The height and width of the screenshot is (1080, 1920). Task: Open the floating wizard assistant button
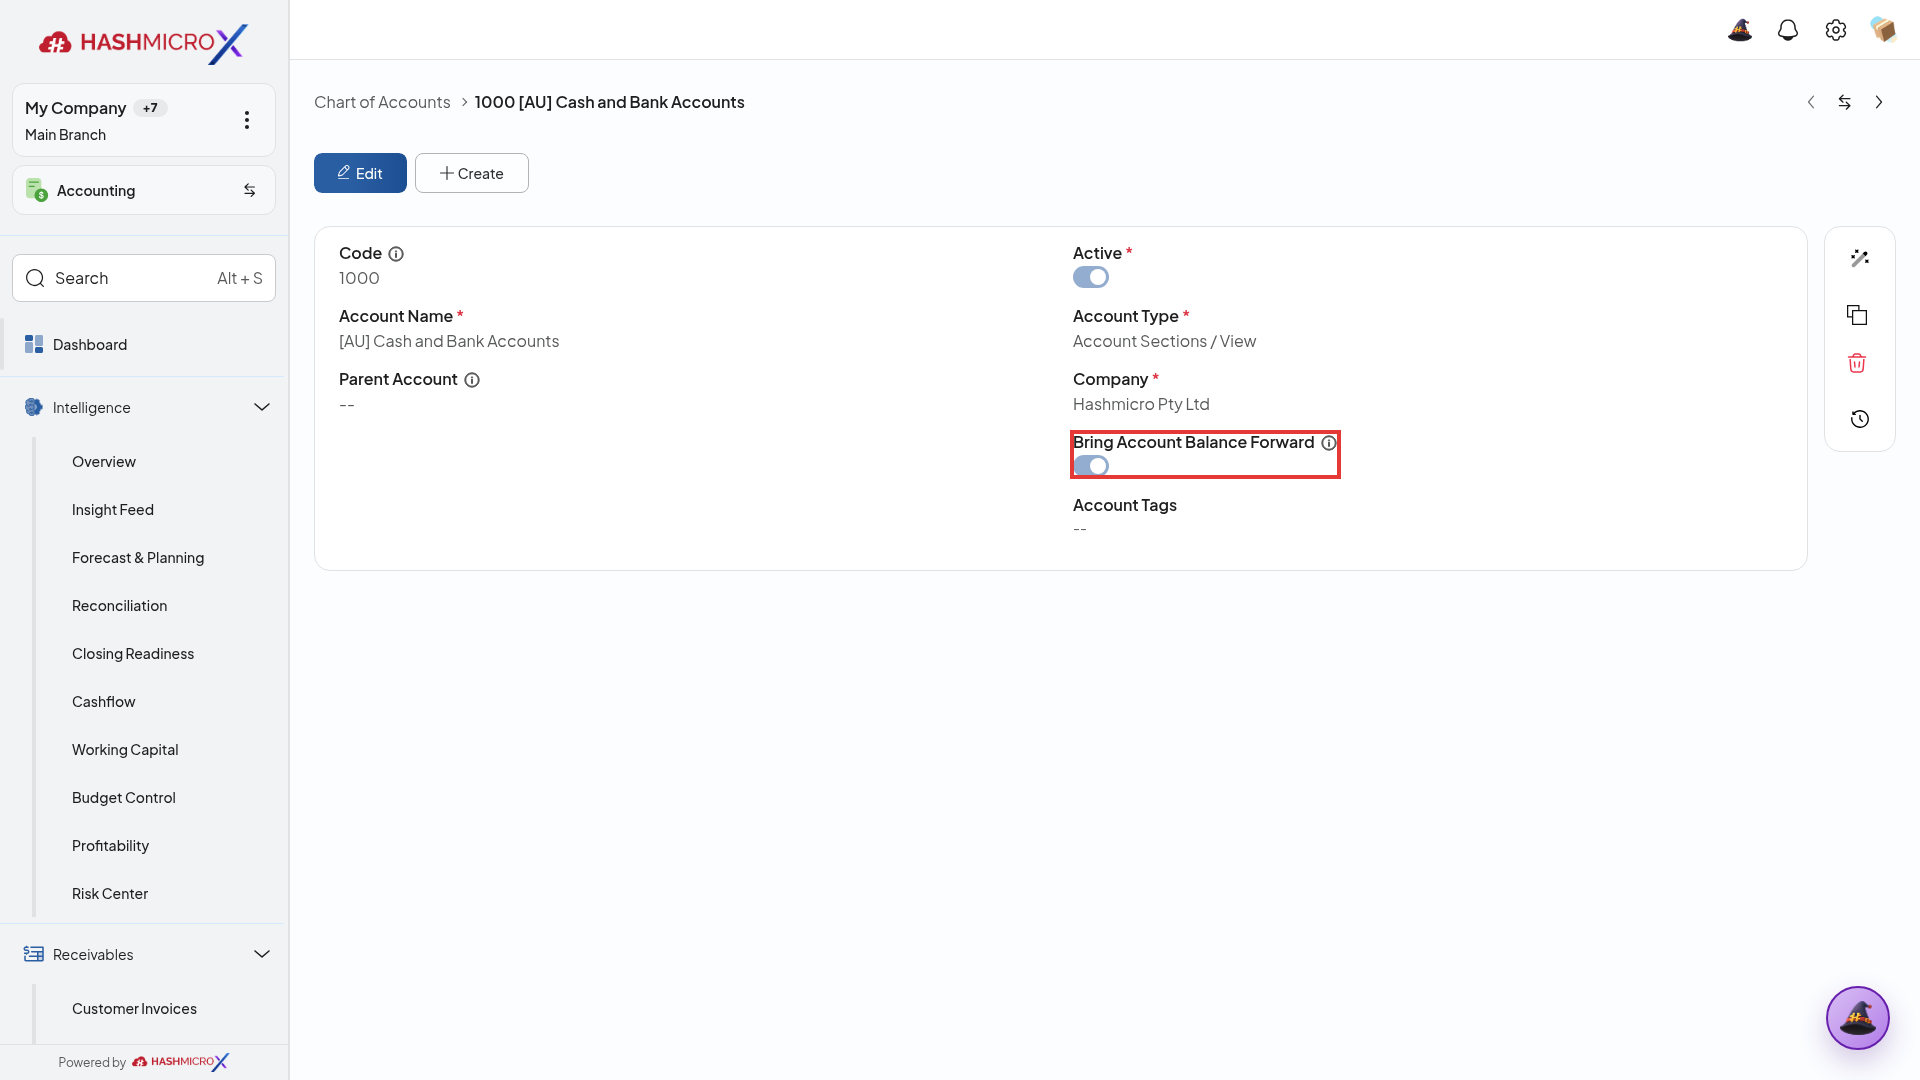1858,1018
